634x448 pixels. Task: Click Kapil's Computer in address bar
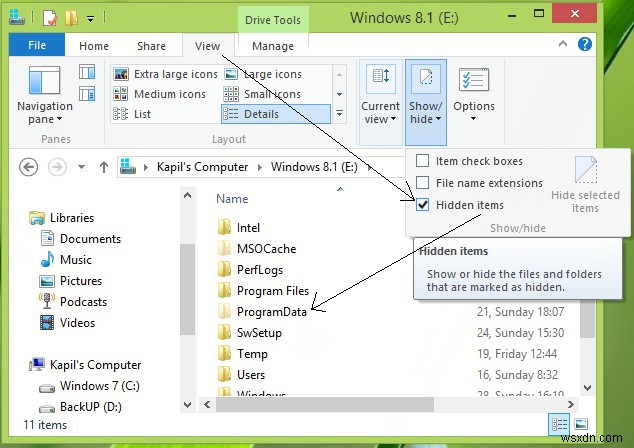(207, 167)
